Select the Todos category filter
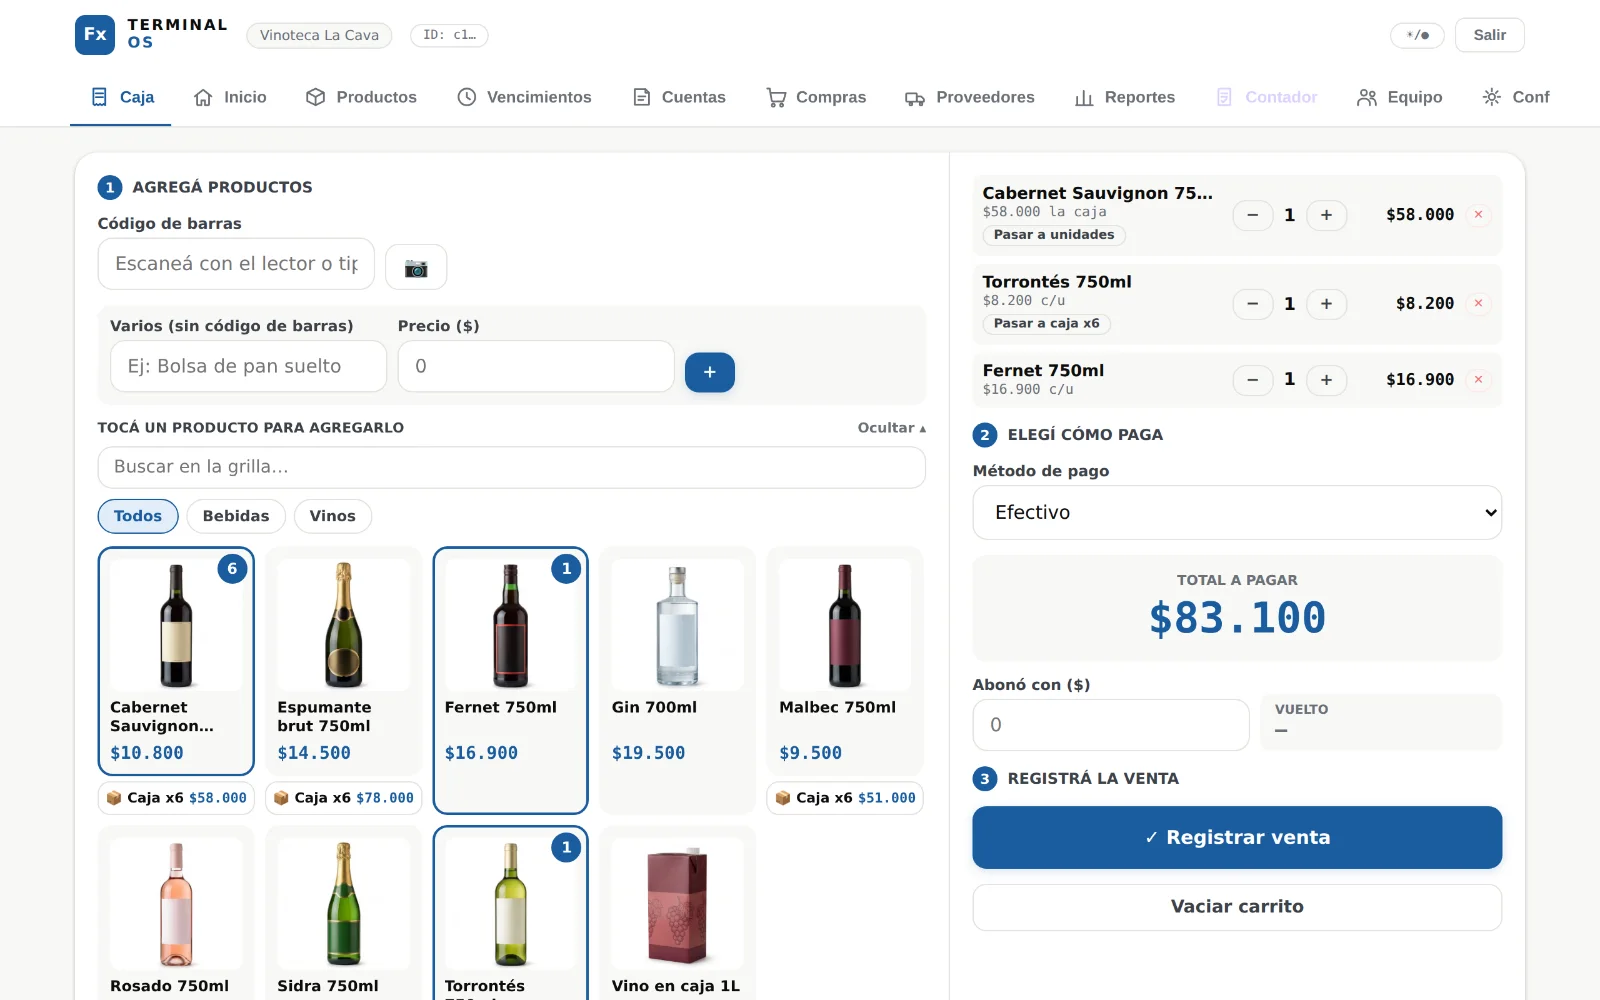This screenshot has height=1000, width=1600. click(x=138, y=516)
